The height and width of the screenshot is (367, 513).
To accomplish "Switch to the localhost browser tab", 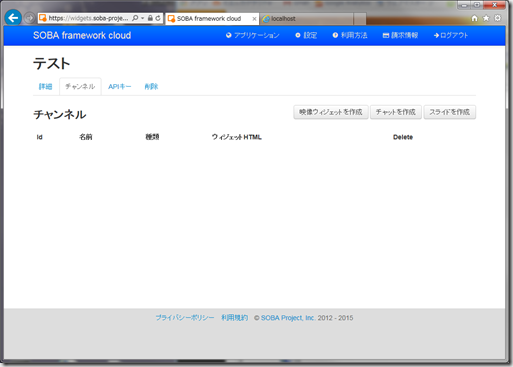I will coord(307,19).
